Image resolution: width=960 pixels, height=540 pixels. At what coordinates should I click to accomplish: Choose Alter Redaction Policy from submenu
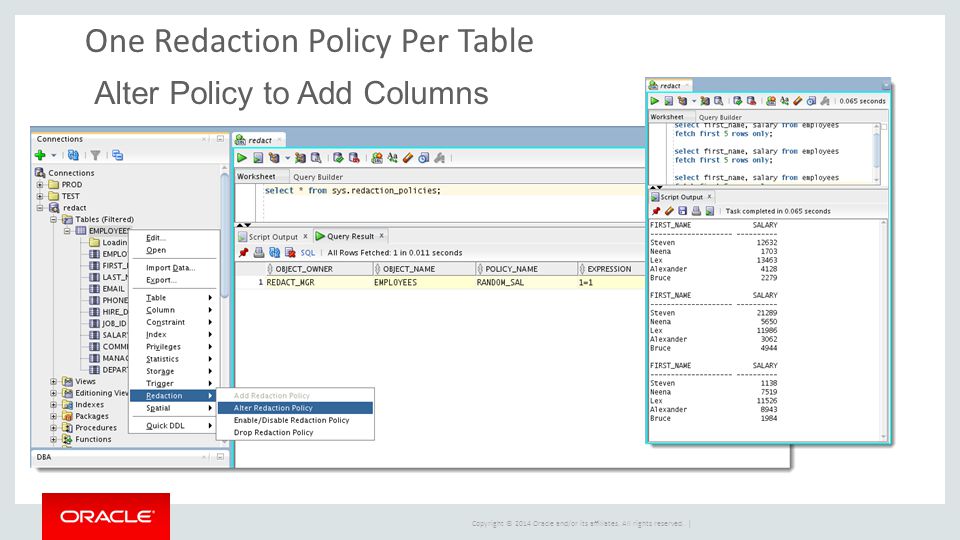295,408
